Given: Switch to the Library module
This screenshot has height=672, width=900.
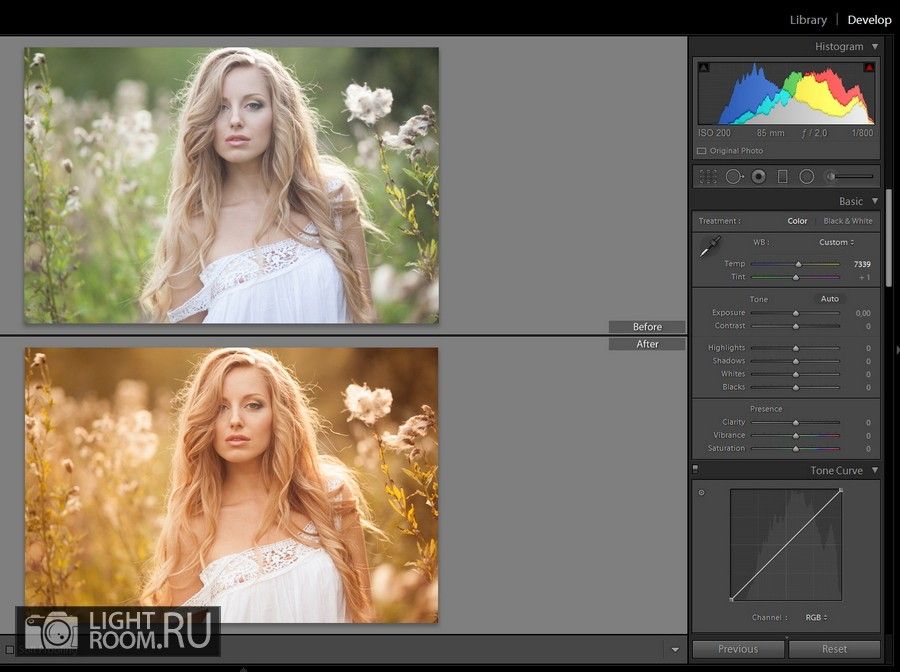Looking at the screenshot, I should click(808, 20).
